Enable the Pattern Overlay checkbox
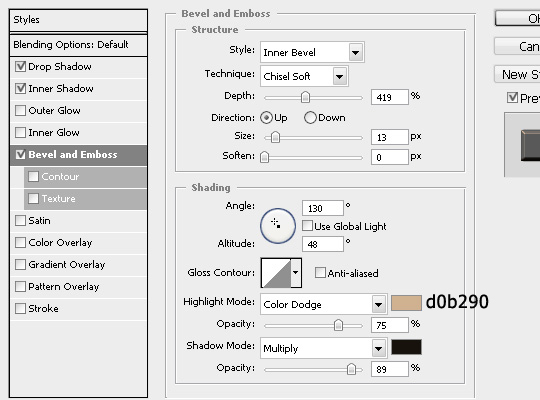The width and height of the screenshot is (540, 400). point(20,286)
